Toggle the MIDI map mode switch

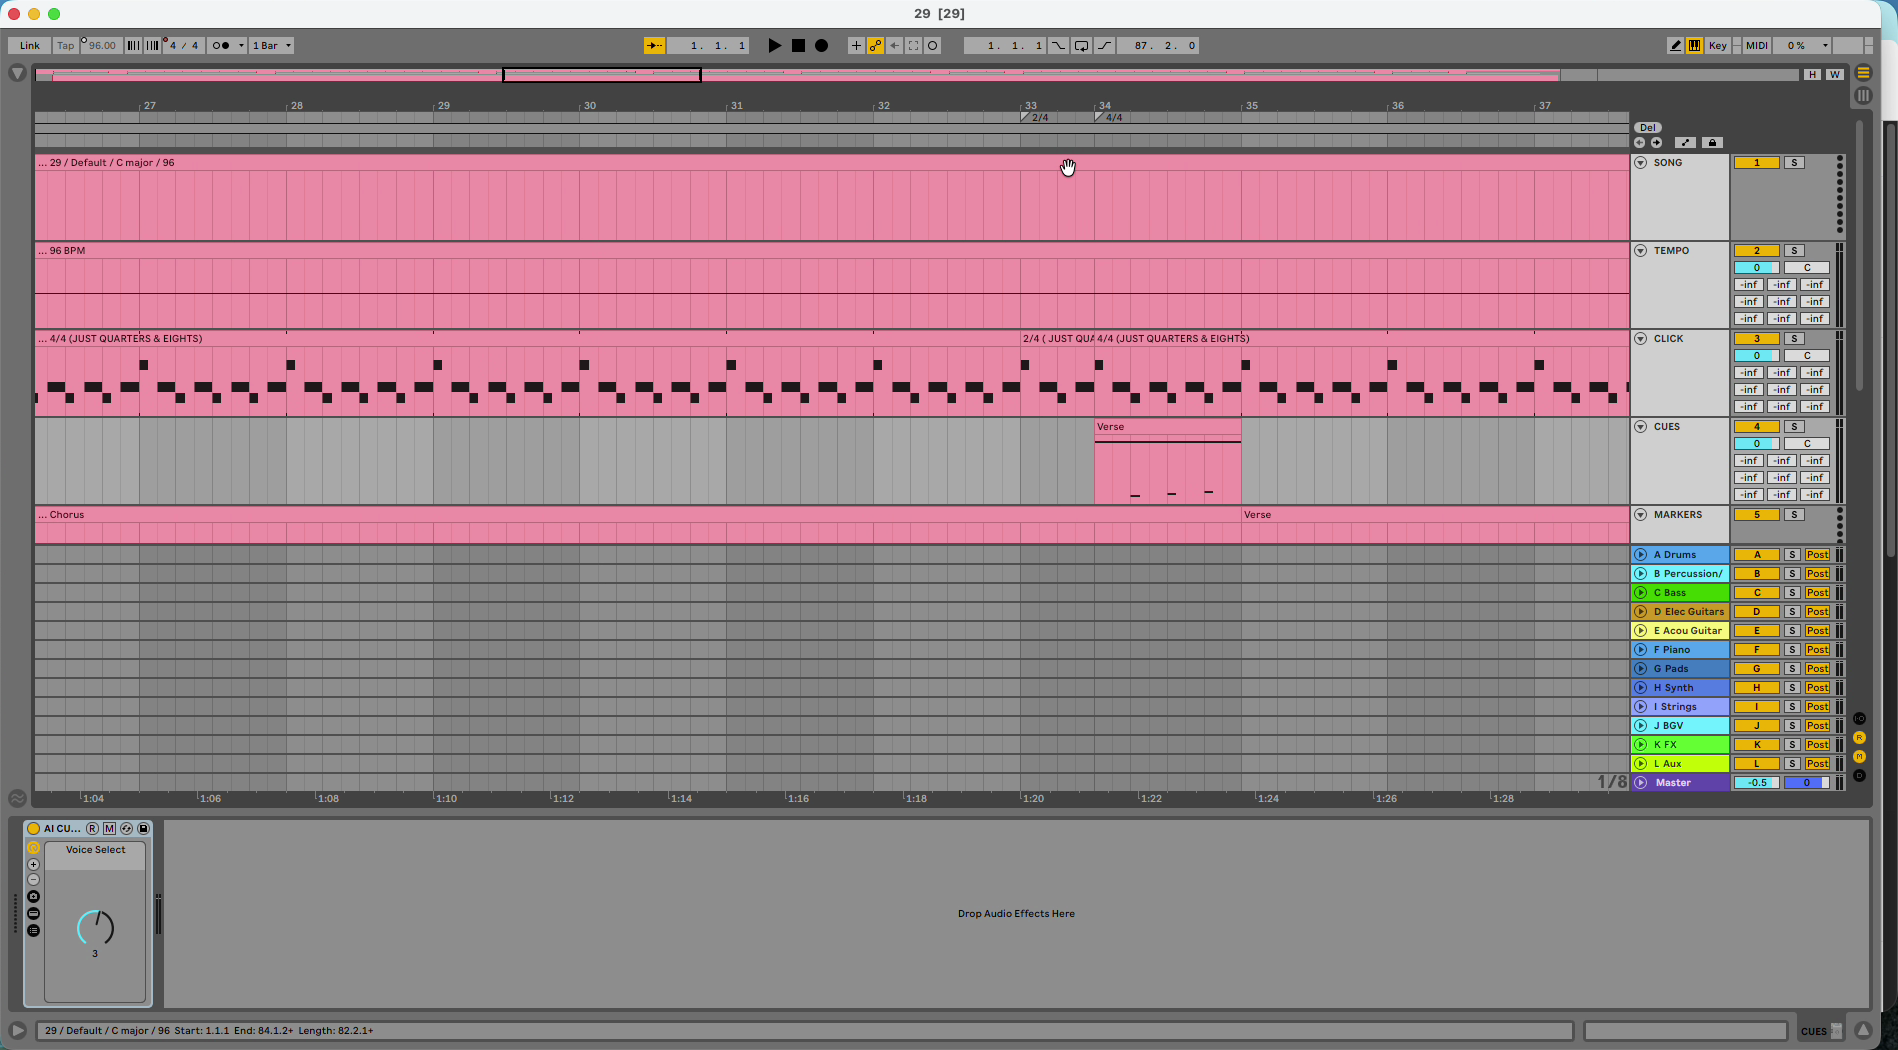tap(1756, 46)
